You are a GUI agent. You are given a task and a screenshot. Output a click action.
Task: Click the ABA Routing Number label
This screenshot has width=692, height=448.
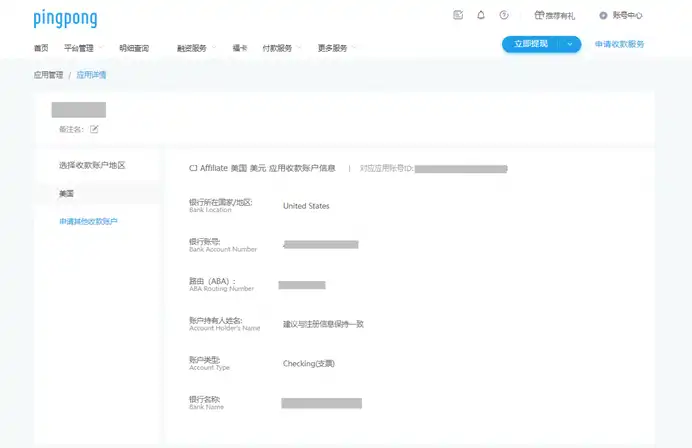coord(222,289)
